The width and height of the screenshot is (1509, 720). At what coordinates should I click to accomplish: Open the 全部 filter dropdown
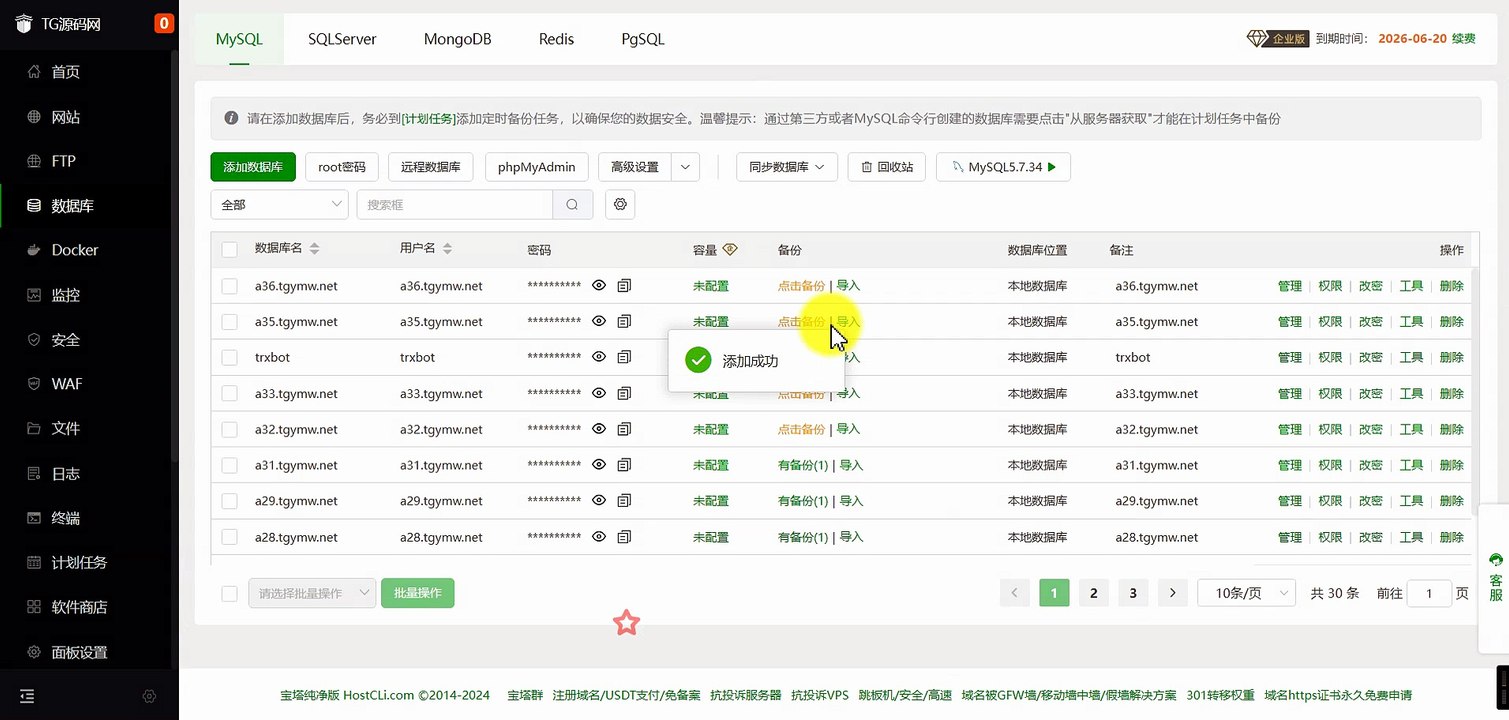pyautogui.click(x=279, y=204)
